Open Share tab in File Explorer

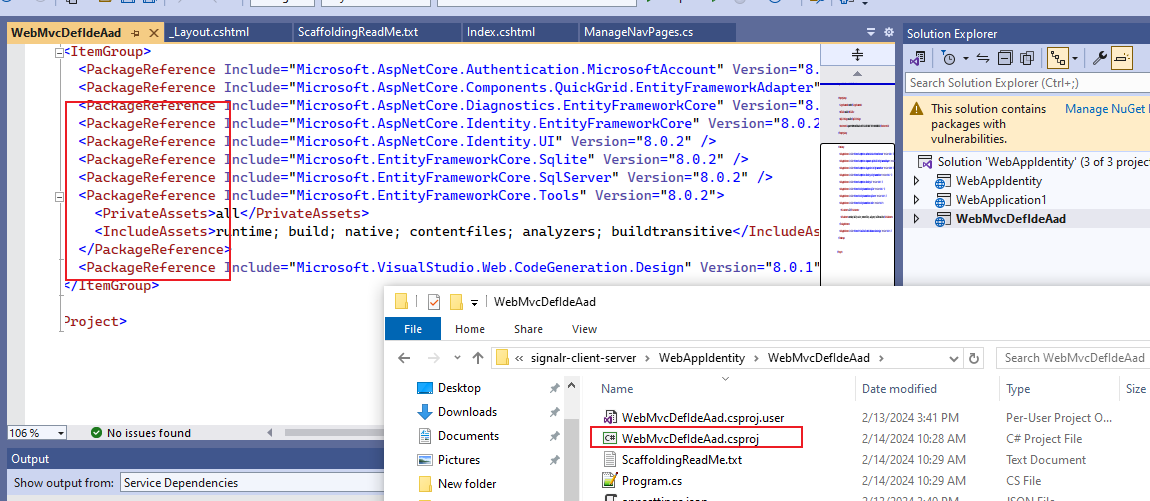tap(528, 329)
